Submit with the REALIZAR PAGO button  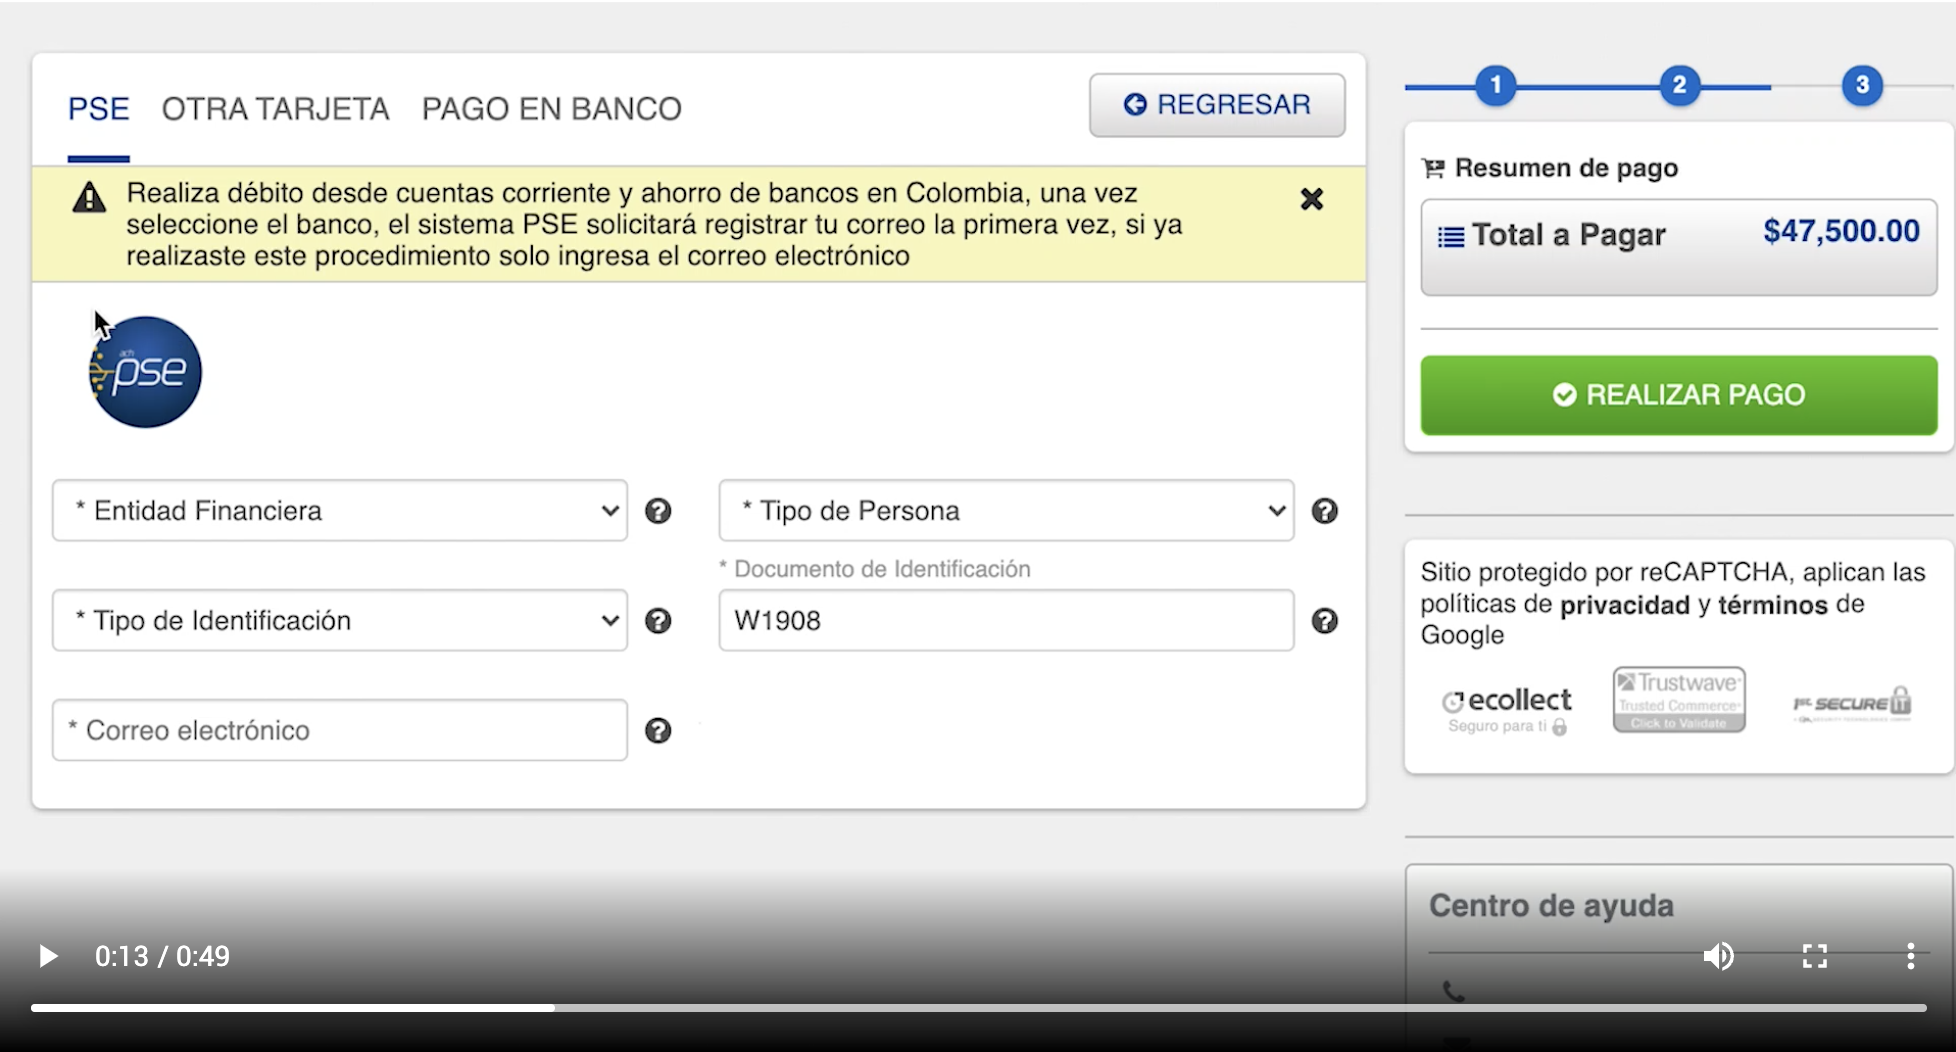[x=1679, y=395]
